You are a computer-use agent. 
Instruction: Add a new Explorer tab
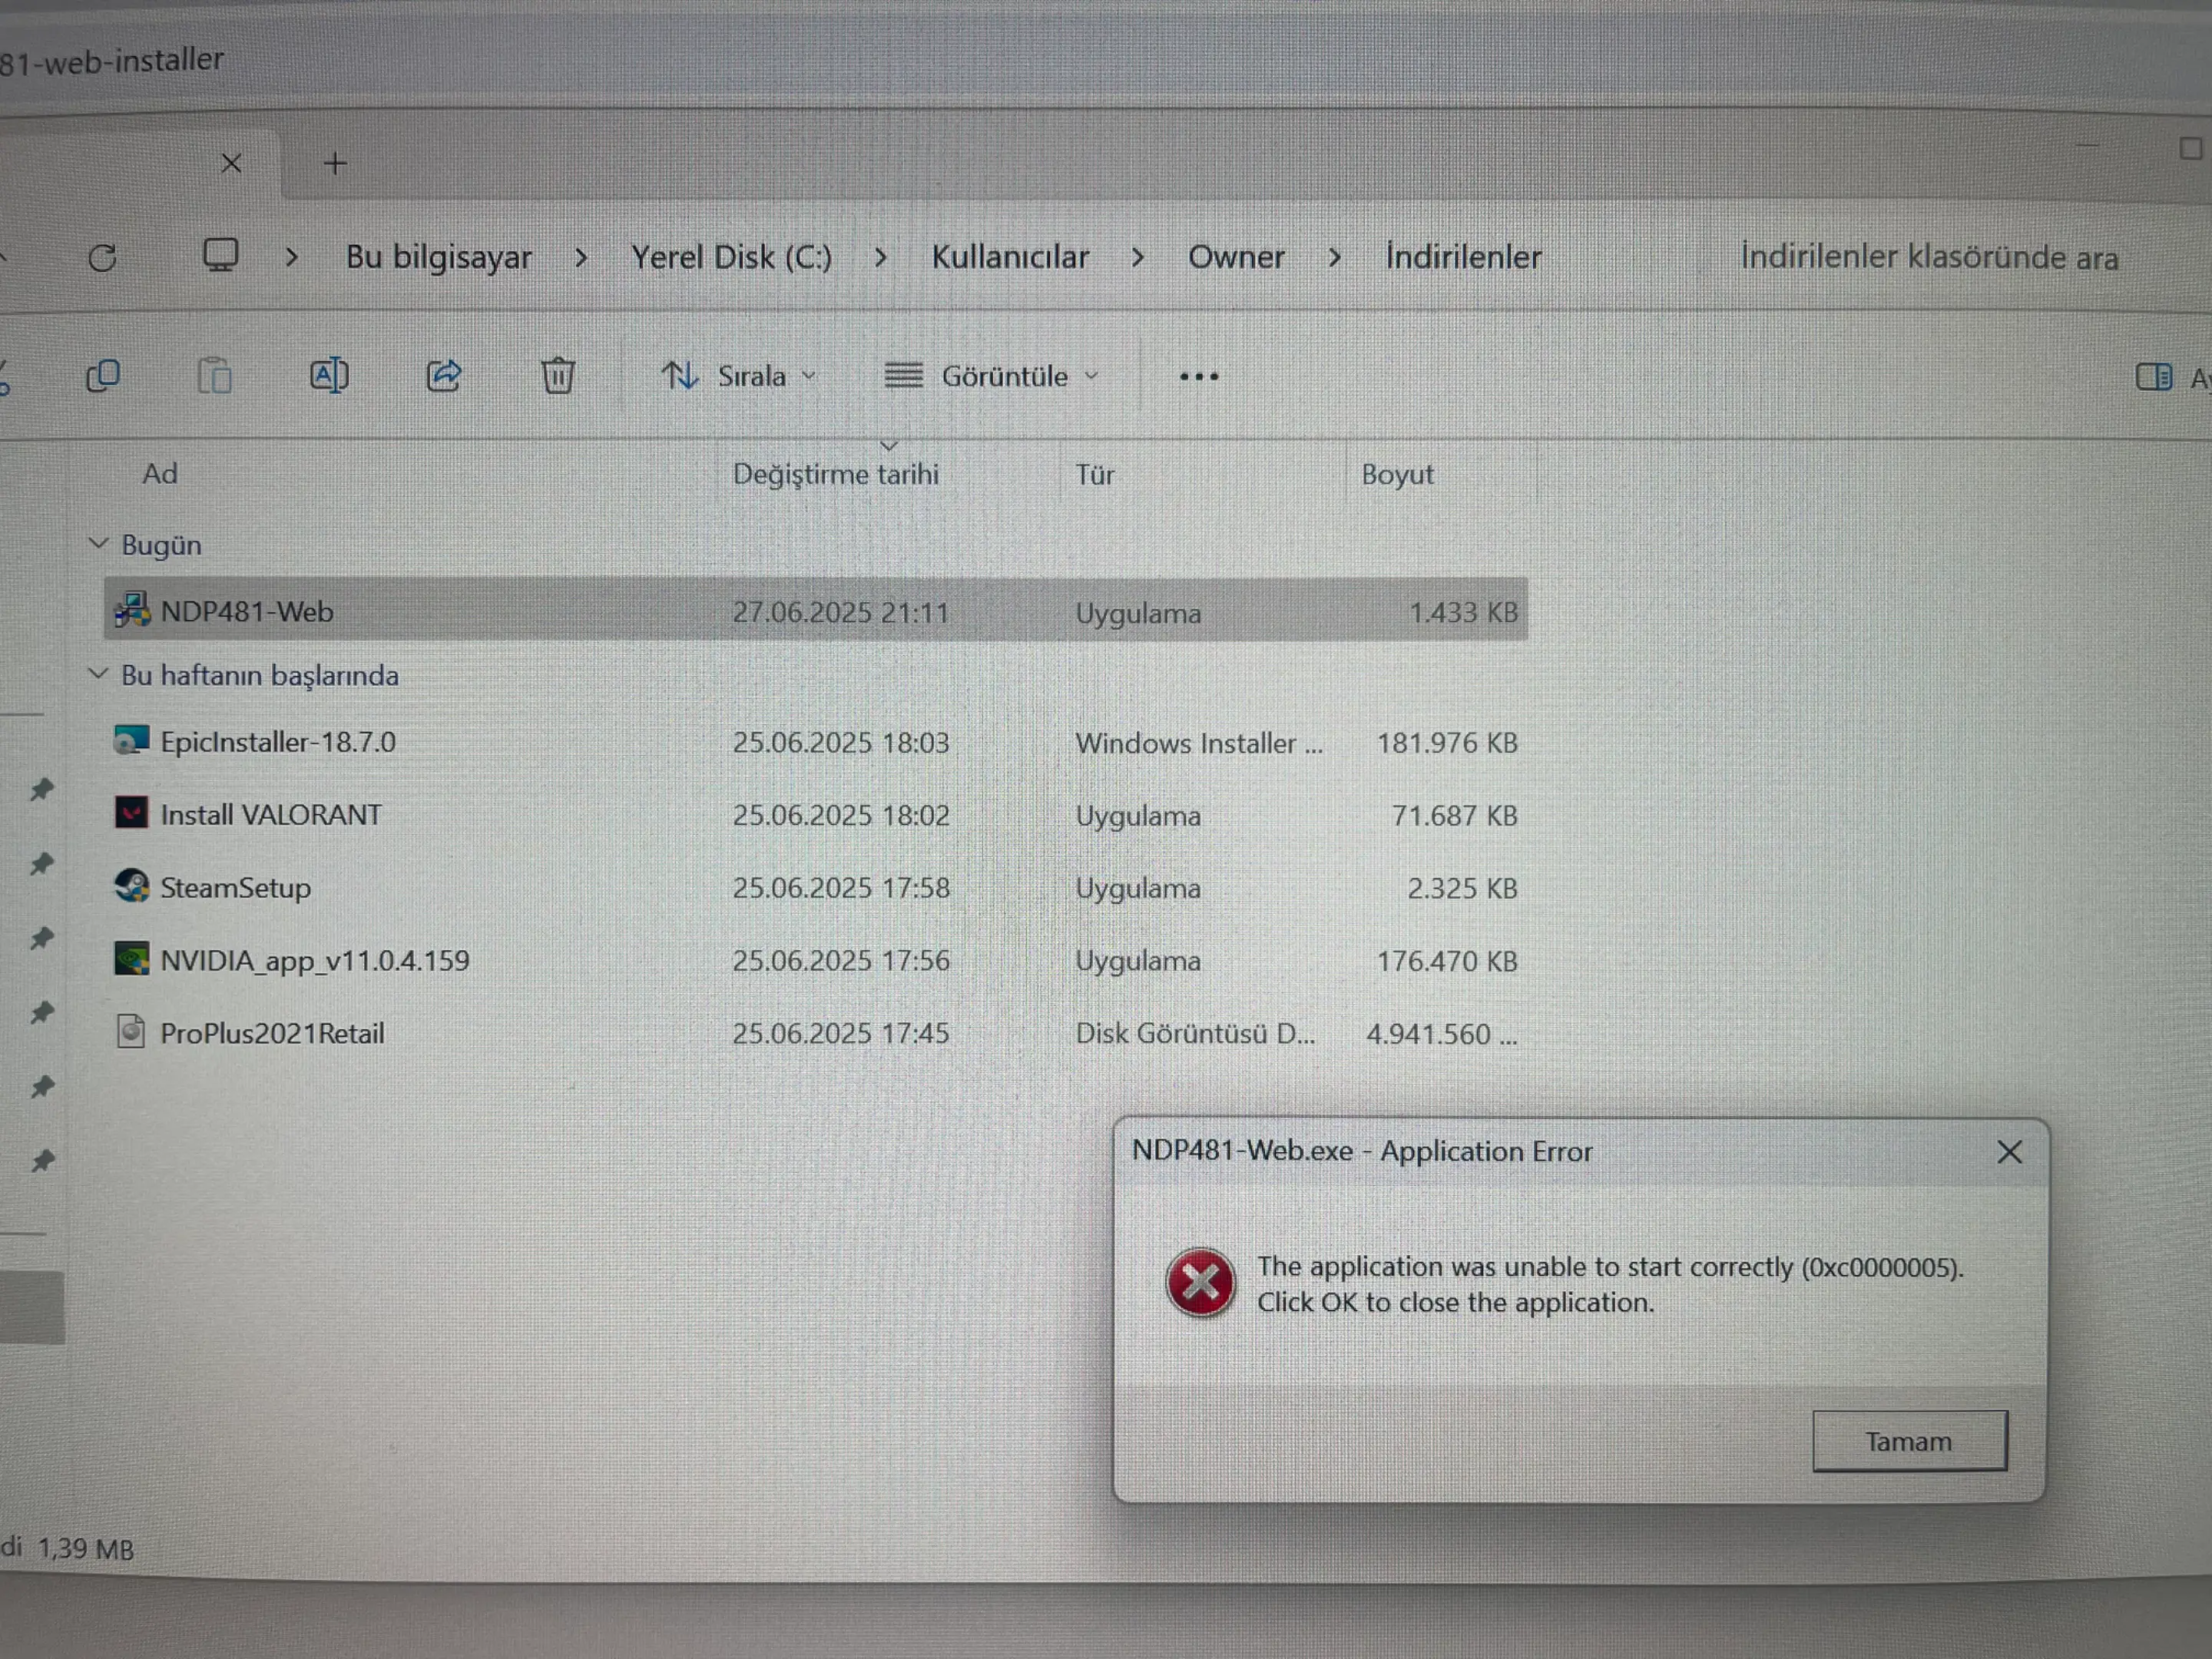[x=335, y=163]
